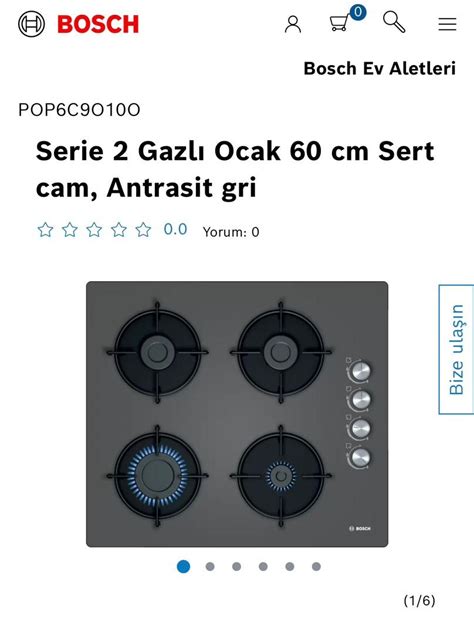The width and height of the screenshot is (474, 633).
Task: Select the first carousel dot indicator
Action: [183, 566]
